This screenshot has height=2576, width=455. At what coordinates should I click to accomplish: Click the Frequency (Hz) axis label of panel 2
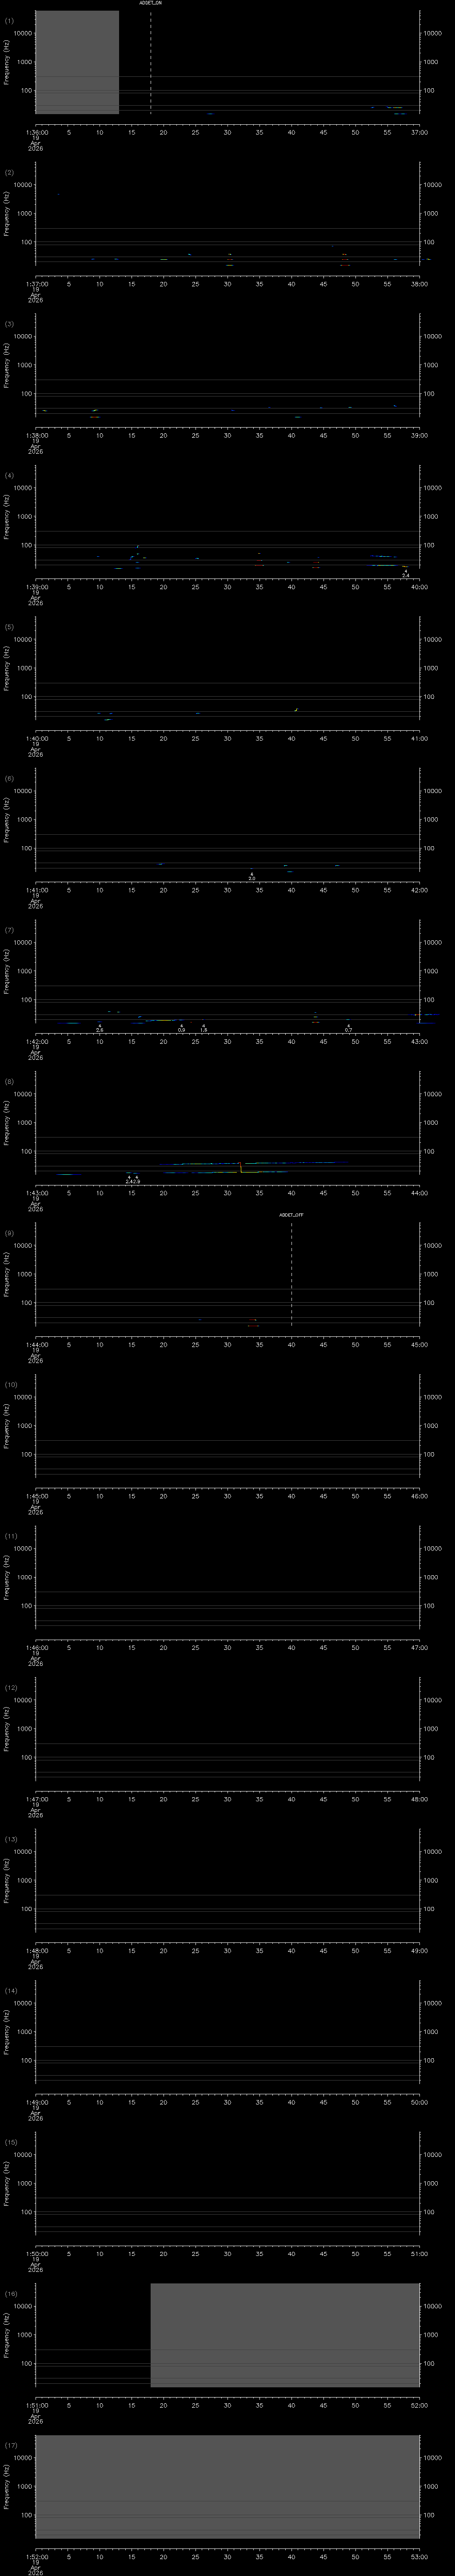point(8,214)
